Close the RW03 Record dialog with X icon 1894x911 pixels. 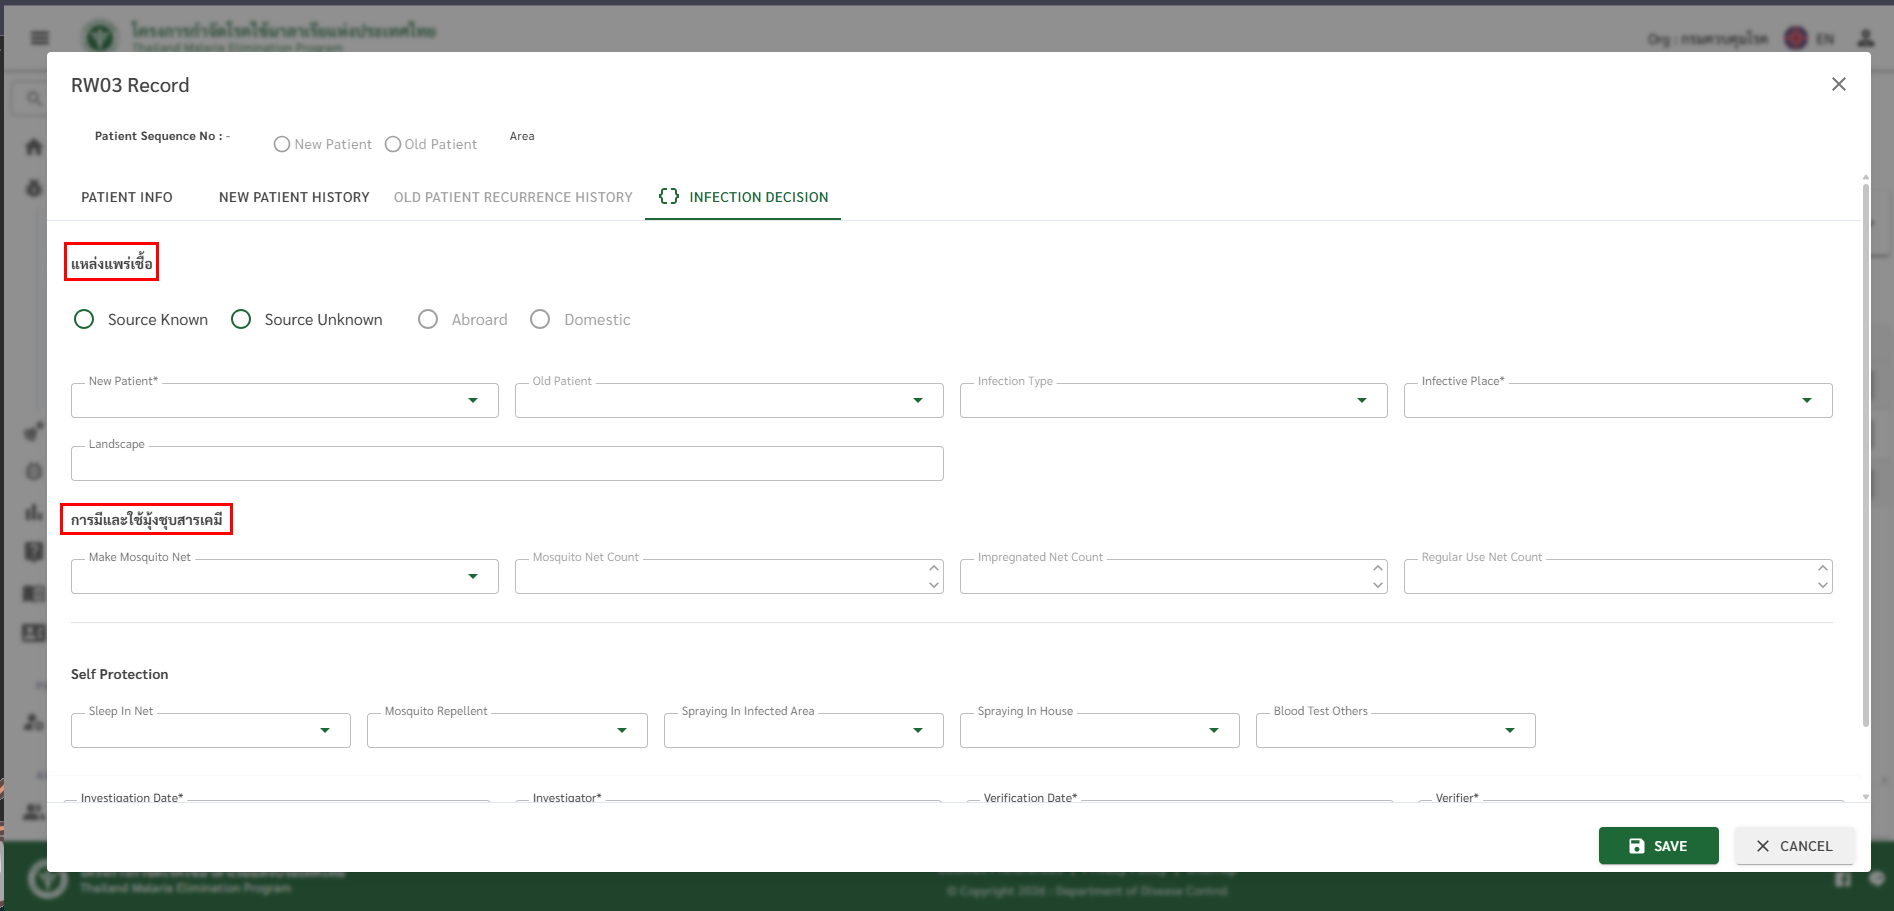click(1838, 84)
